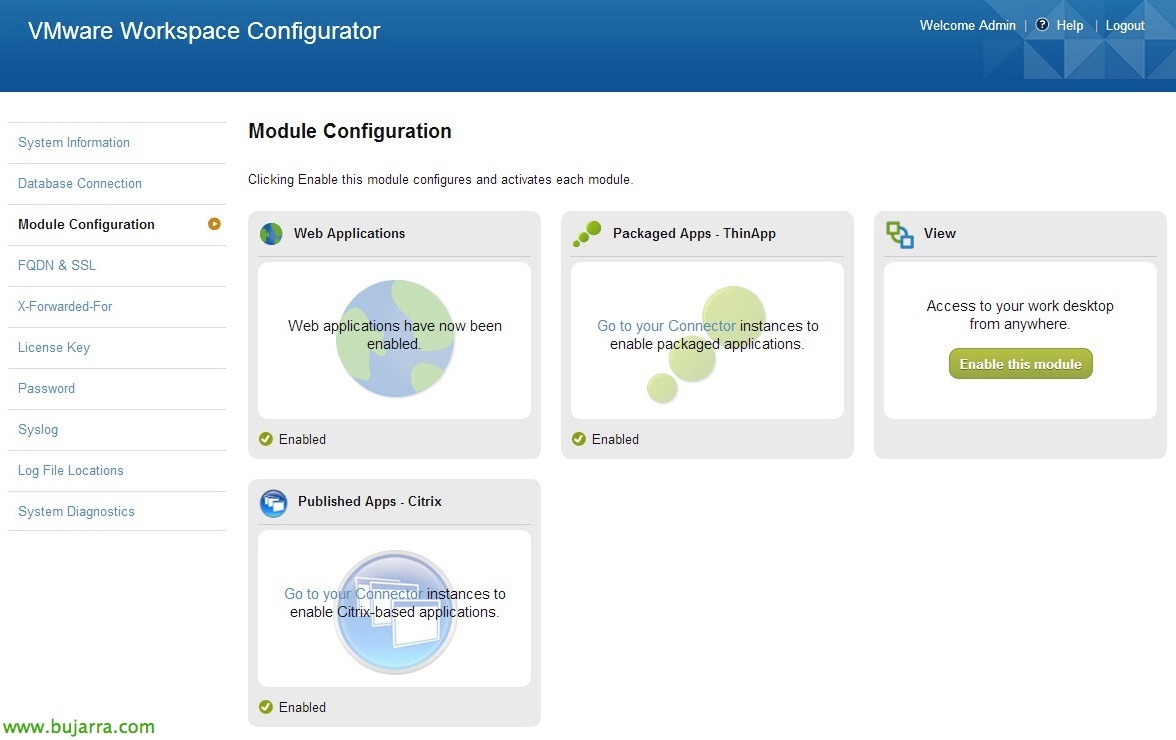Open Database Connection settings
This screenshot has width=1176, height=740.
[80, 184]
